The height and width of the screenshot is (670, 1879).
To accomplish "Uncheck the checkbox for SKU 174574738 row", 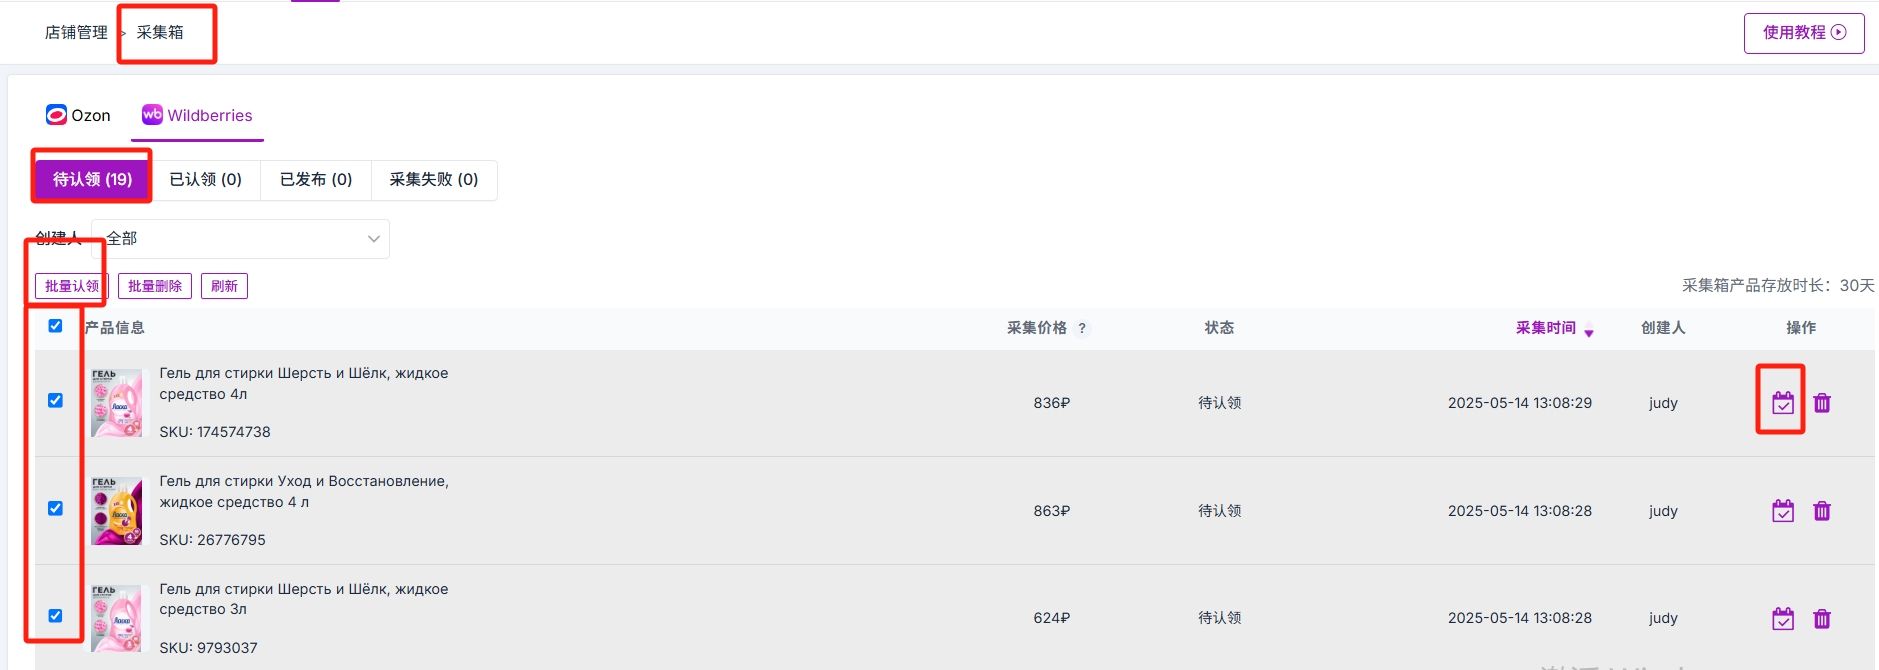I will pos(55,400).
